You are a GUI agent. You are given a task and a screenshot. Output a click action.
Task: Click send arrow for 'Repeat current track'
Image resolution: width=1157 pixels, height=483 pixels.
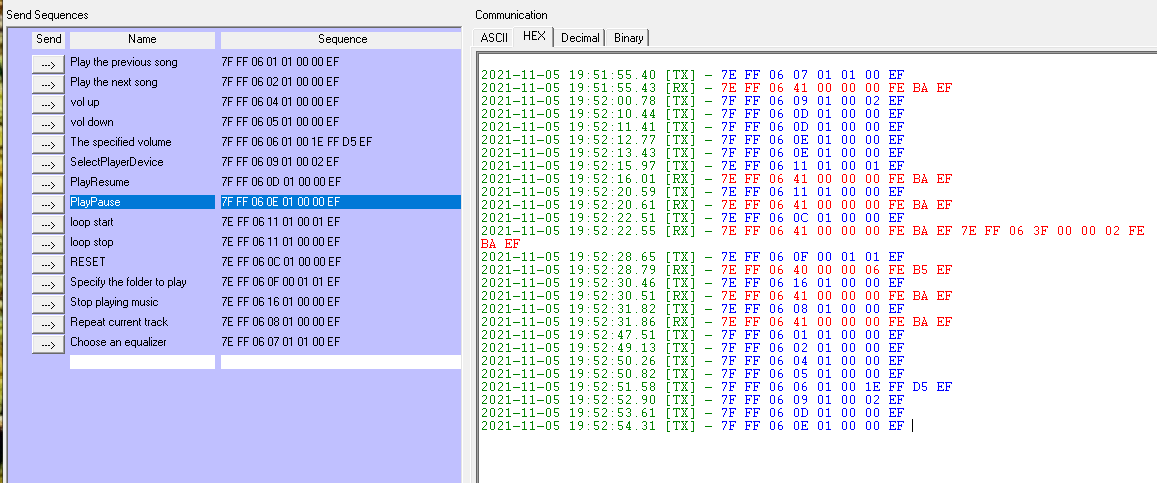(x=48, y=322)
